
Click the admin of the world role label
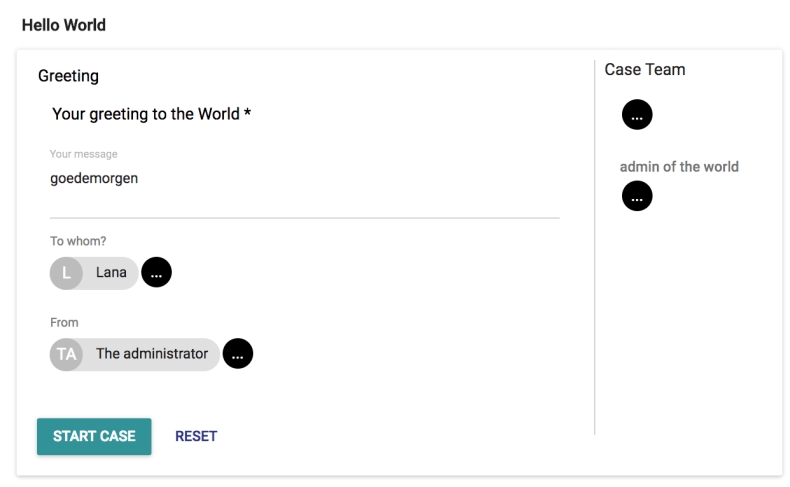tap(679, 166)
